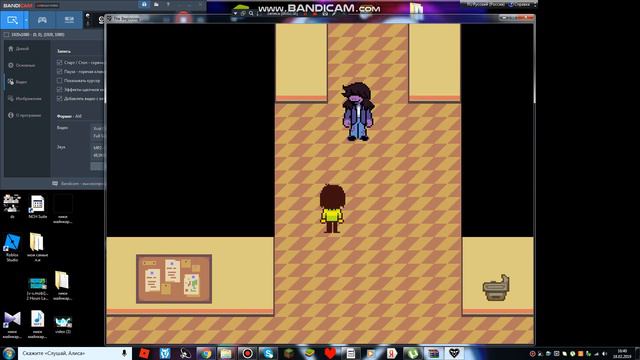Click the water fountain in the game hallway
Image resolution: width=640 pixels, height=360 pixels.
496,288
